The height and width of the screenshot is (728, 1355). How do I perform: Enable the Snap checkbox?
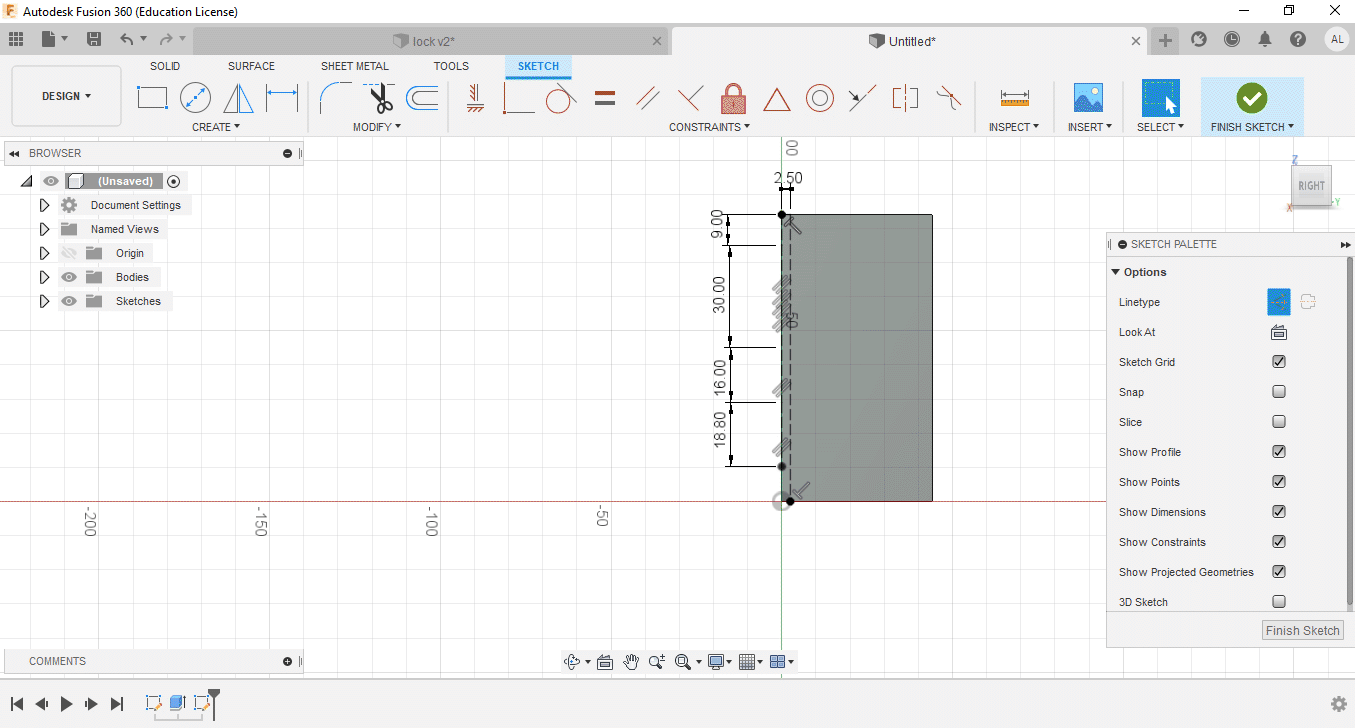[1278, 392]
